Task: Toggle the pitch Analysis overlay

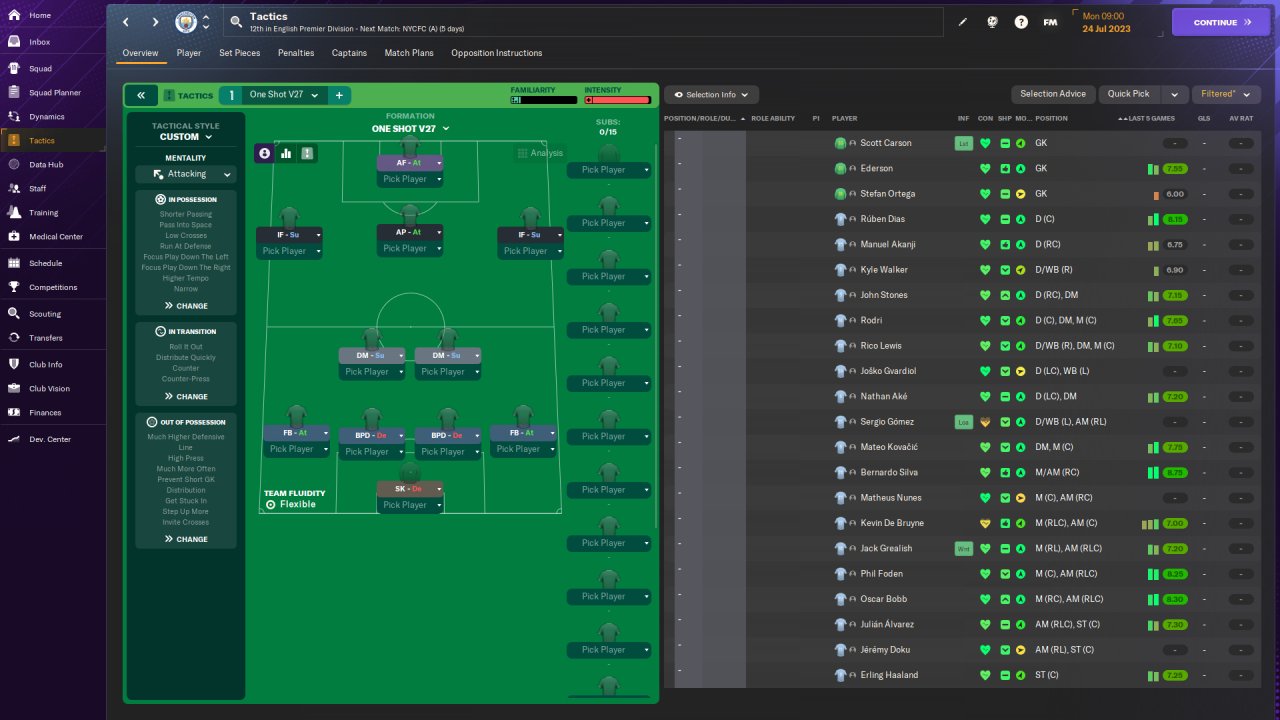Action: [x=540, y=153]
